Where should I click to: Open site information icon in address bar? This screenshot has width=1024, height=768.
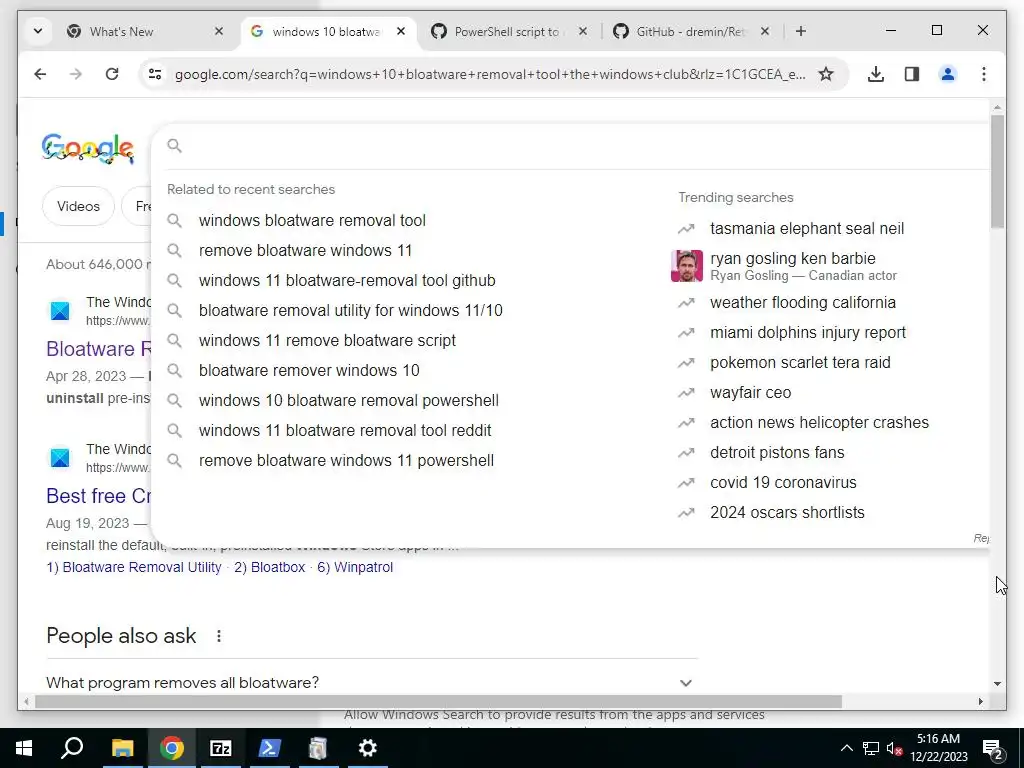click(x=155, y=74)
